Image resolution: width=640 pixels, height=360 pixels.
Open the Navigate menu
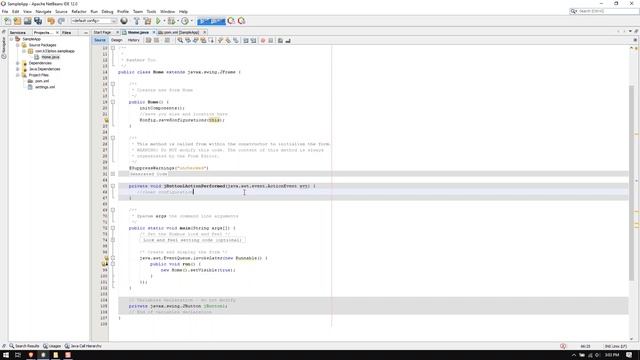(x=43, y=11)
